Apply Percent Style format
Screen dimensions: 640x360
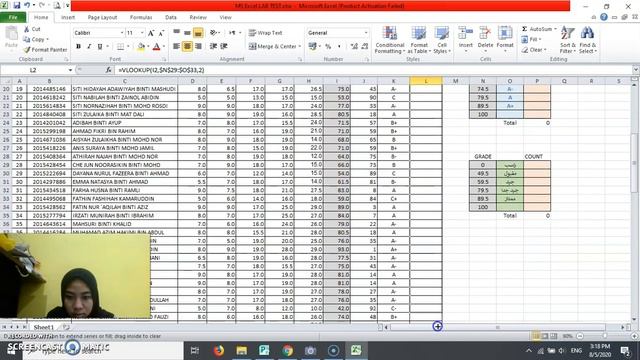(x=328, y=47)
